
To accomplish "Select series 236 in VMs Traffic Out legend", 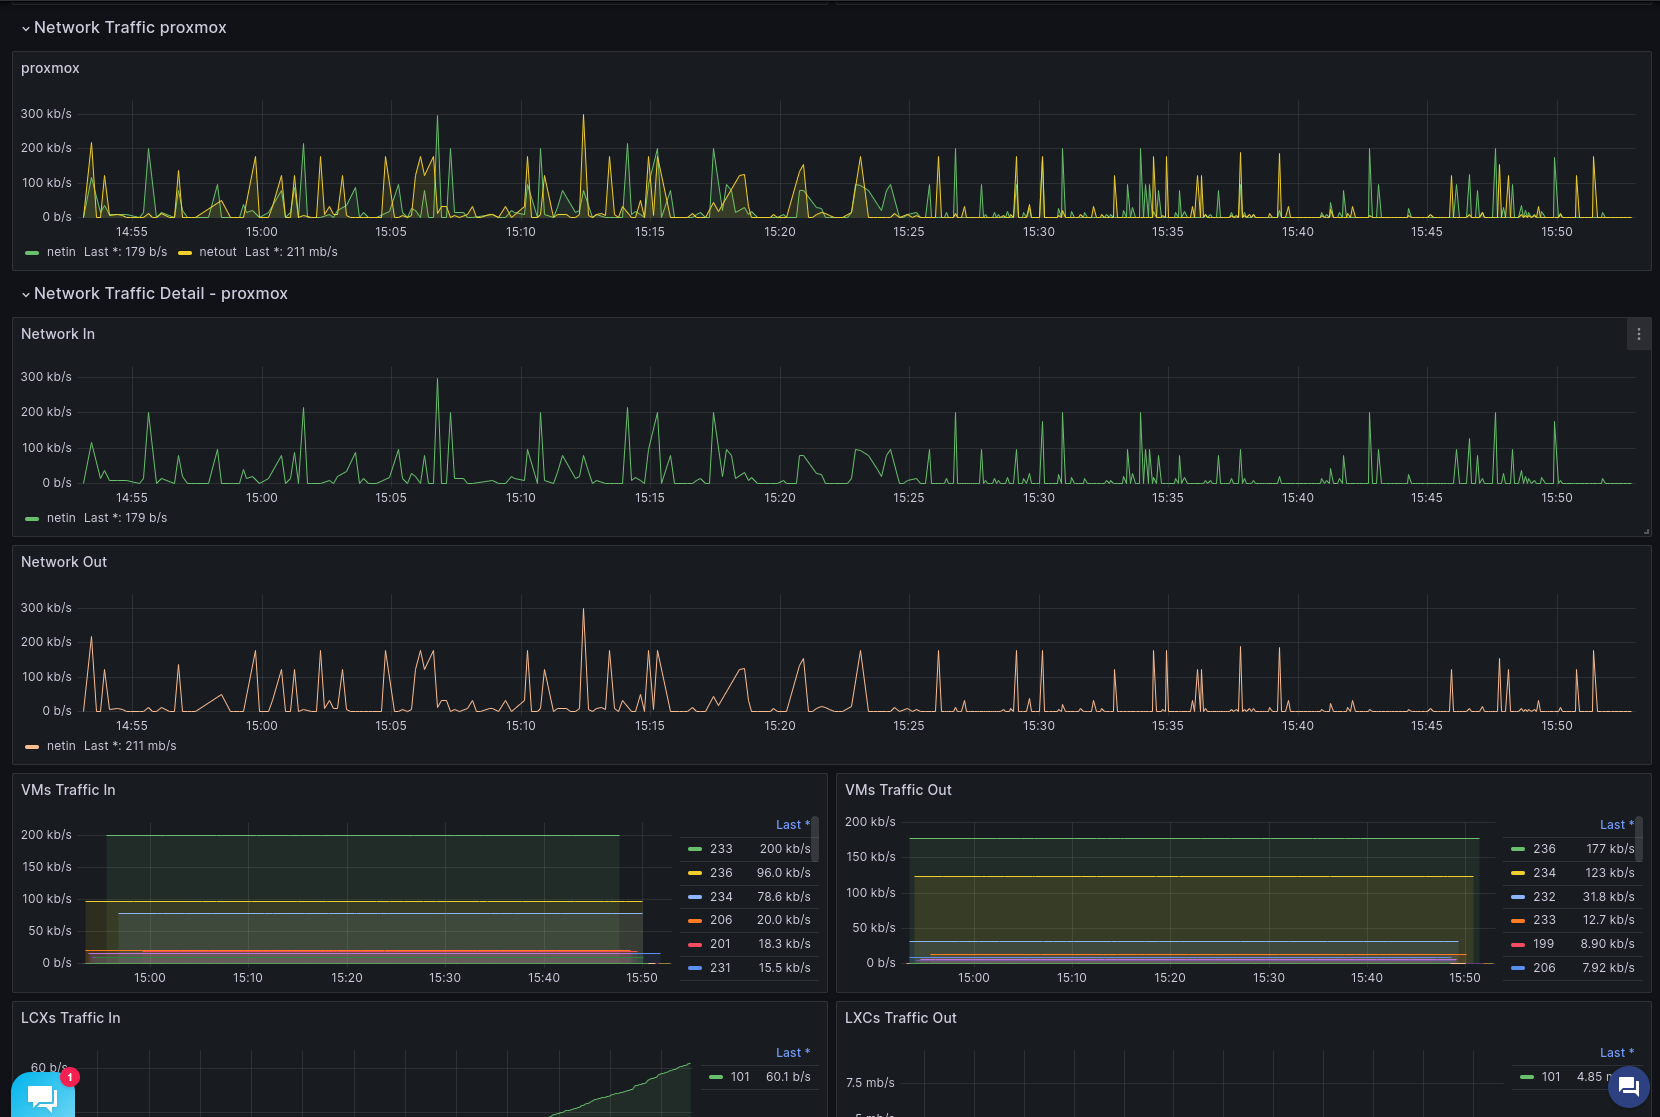I will coord(1544,848).
